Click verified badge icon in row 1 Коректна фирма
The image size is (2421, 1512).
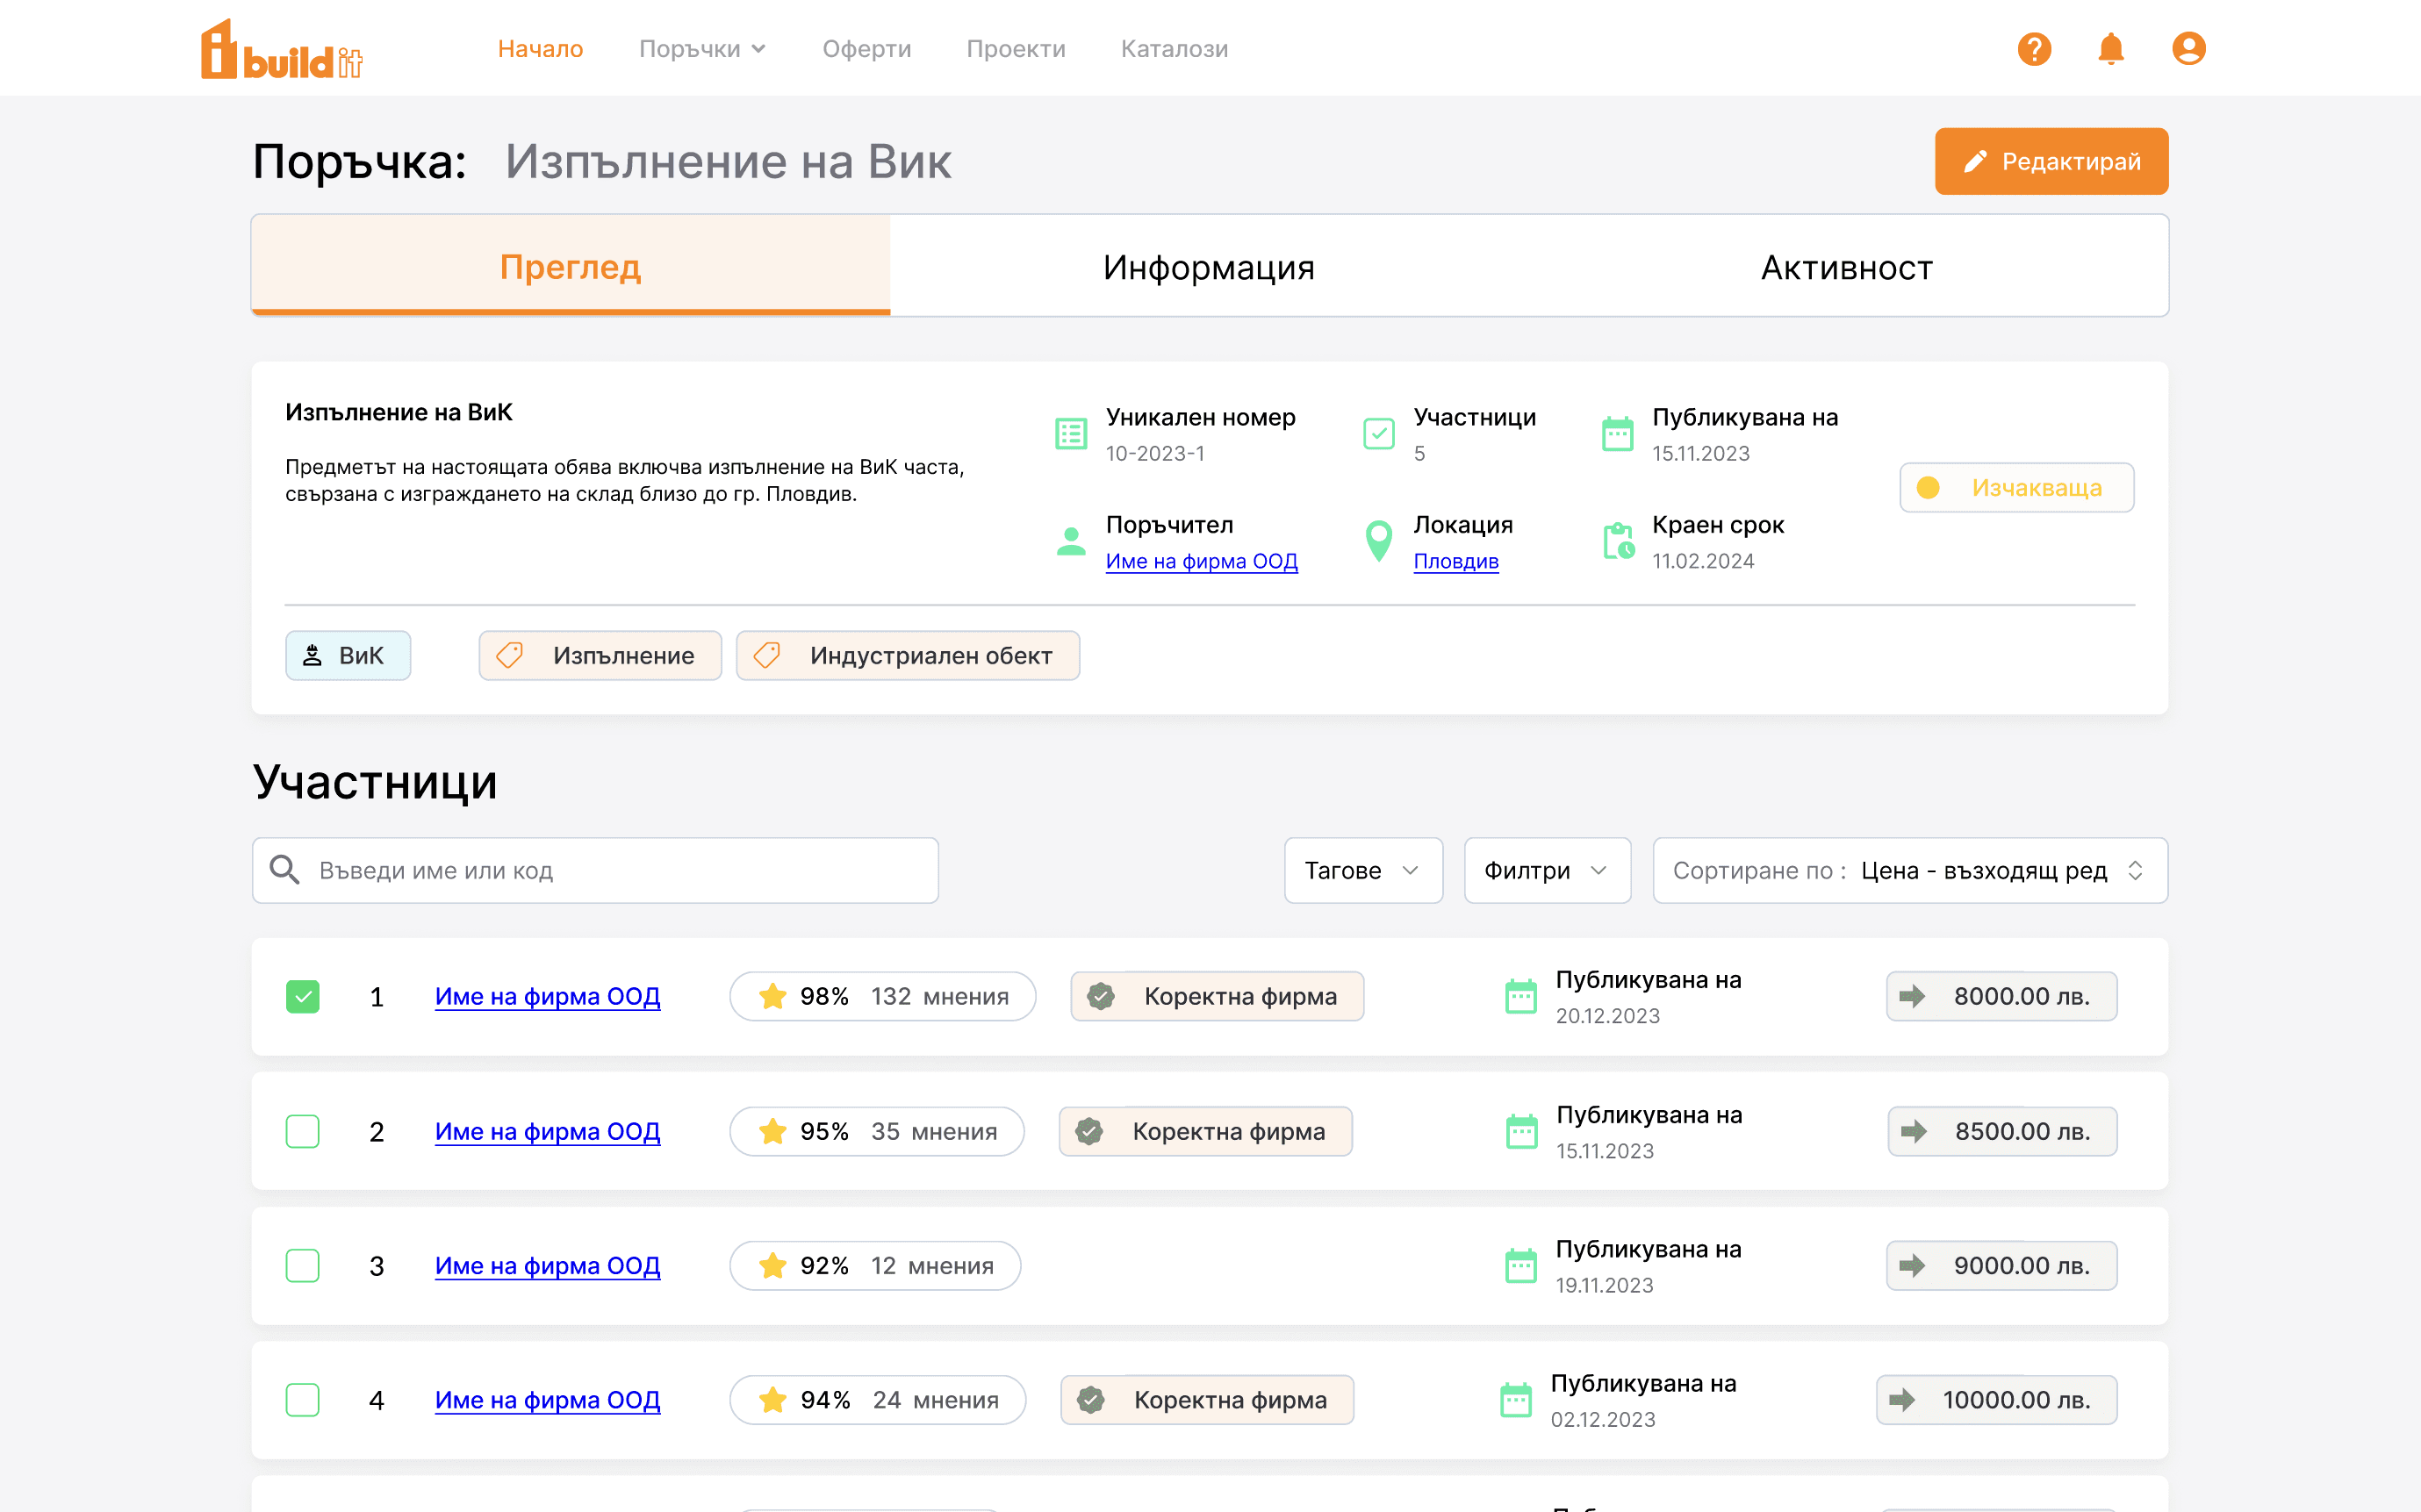pyautogui.click(x=1101, y=996)
